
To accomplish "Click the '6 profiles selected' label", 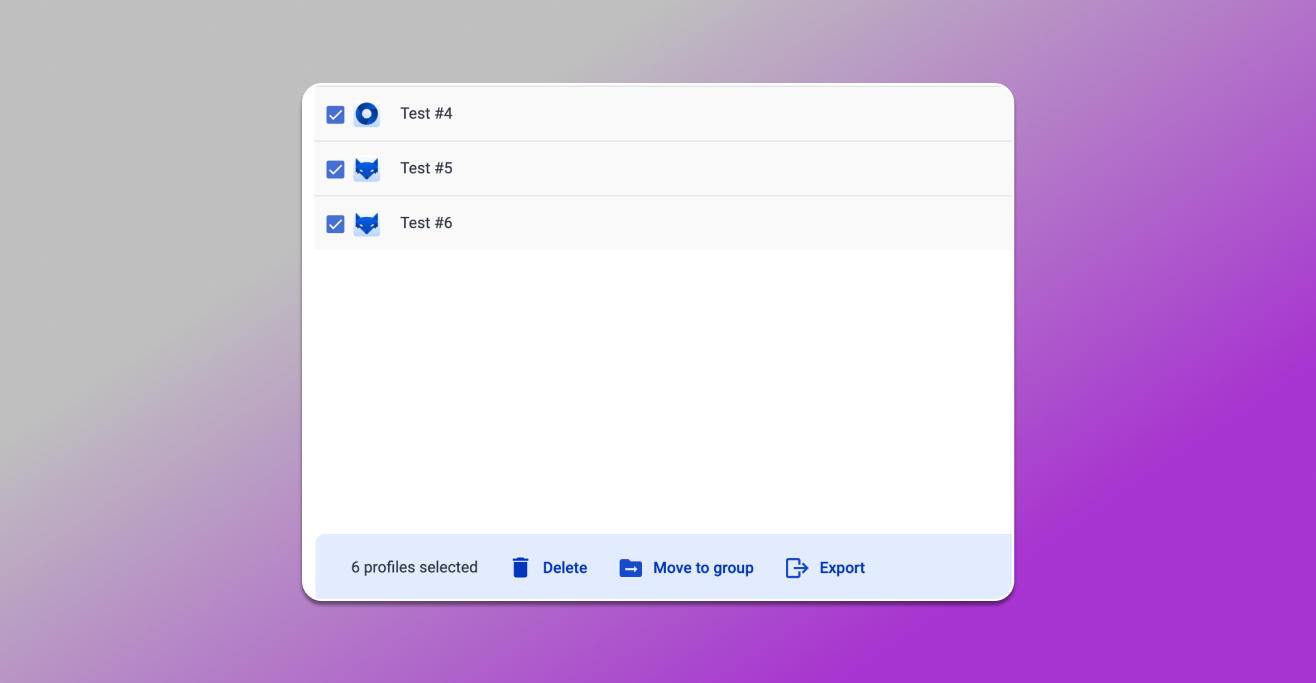I will coord(413,567).
